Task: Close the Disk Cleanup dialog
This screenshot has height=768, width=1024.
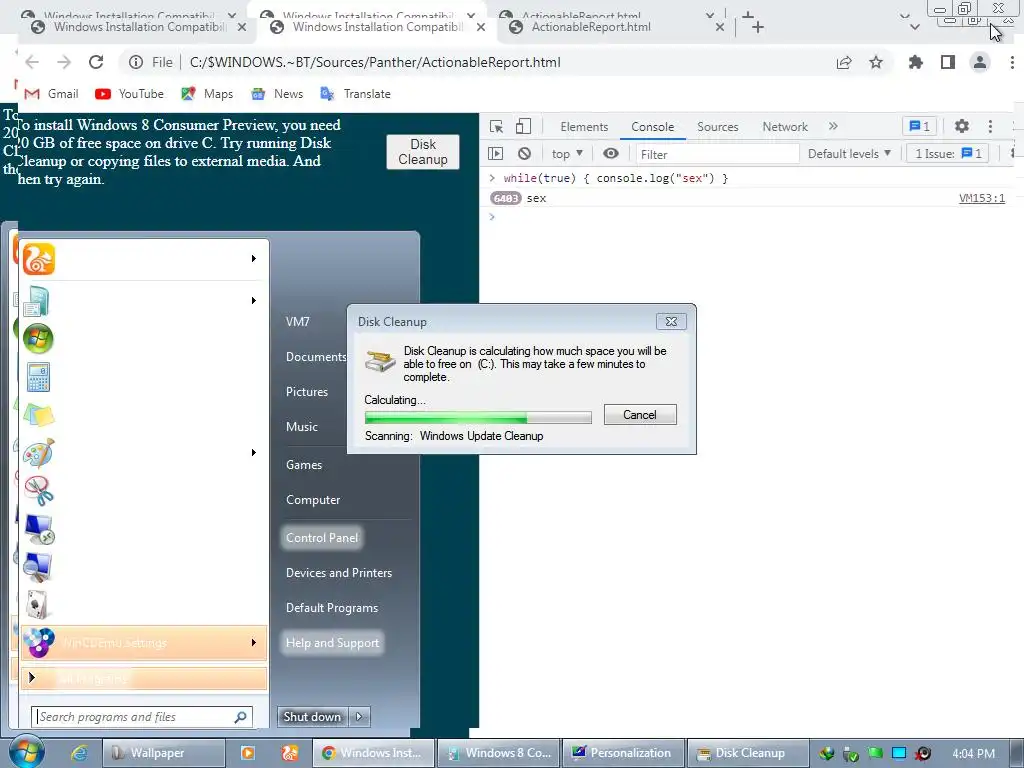Action: point(671,321)
